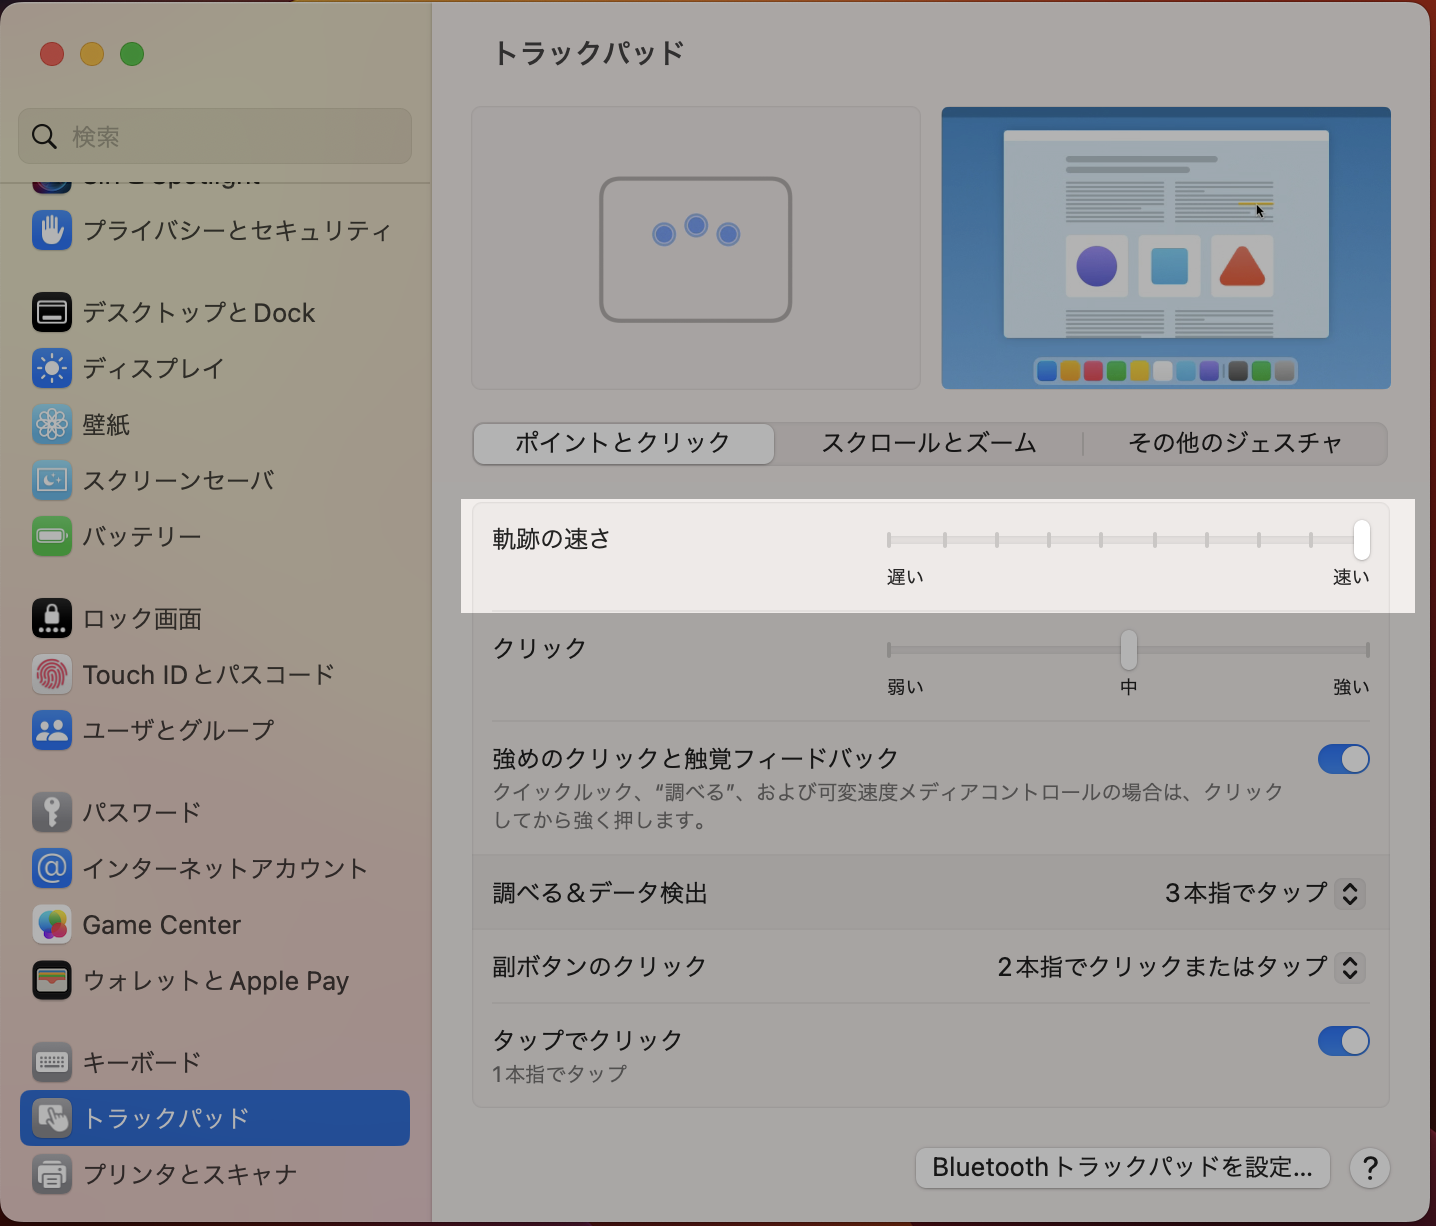The width and height of the screenshot is (1436, 1226).
Task: Open Touch IDとパスコード fingerprint icon
Action: point(52,675)
